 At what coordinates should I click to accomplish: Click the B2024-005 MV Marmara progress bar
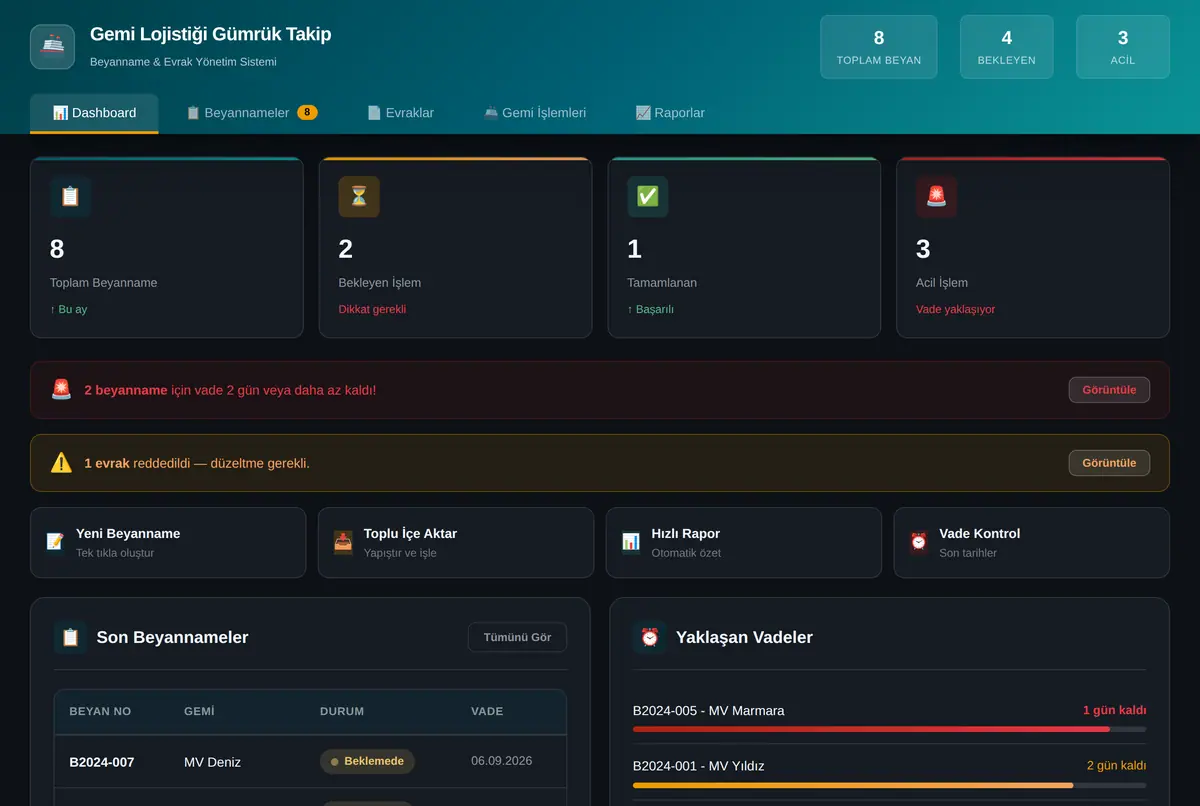(x=890, y=729)
